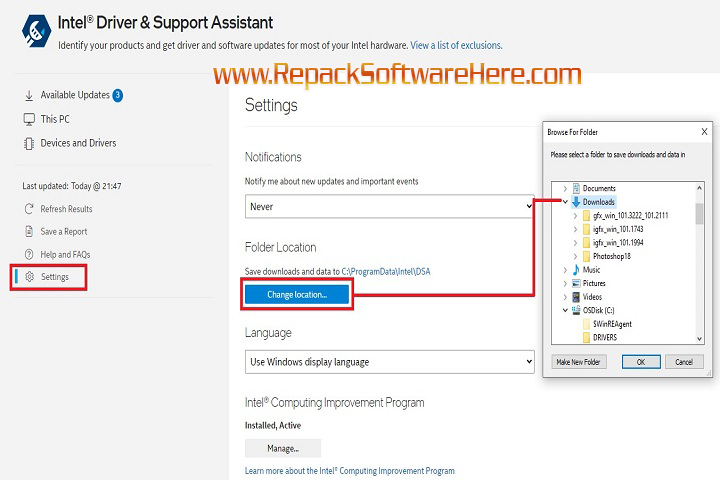Image resolution: width=720 pixels, height=480 pixels.
Task: Select the Downloads folder label
Action: tap(598, 202)
